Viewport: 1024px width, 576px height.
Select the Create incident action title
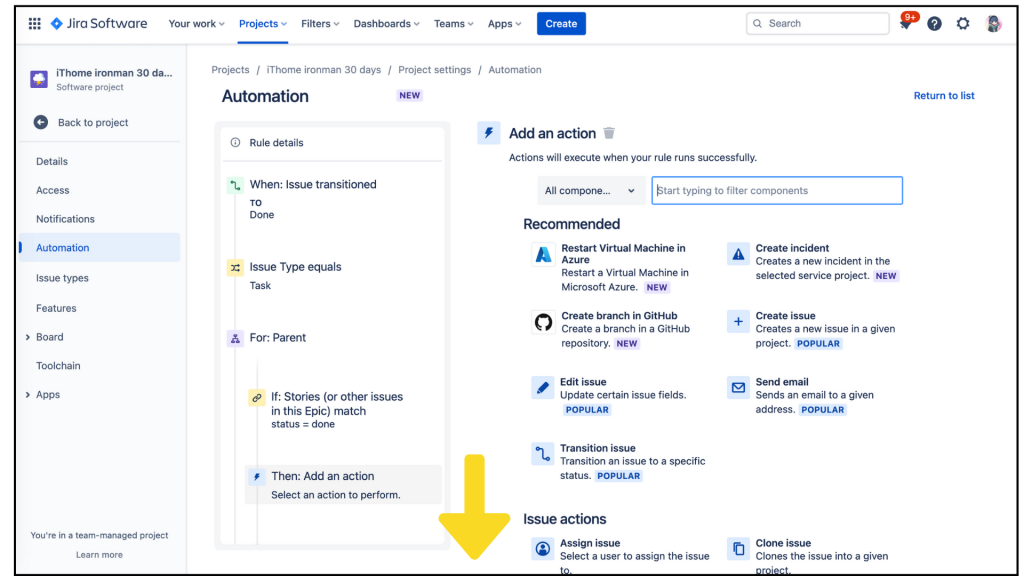792,248
